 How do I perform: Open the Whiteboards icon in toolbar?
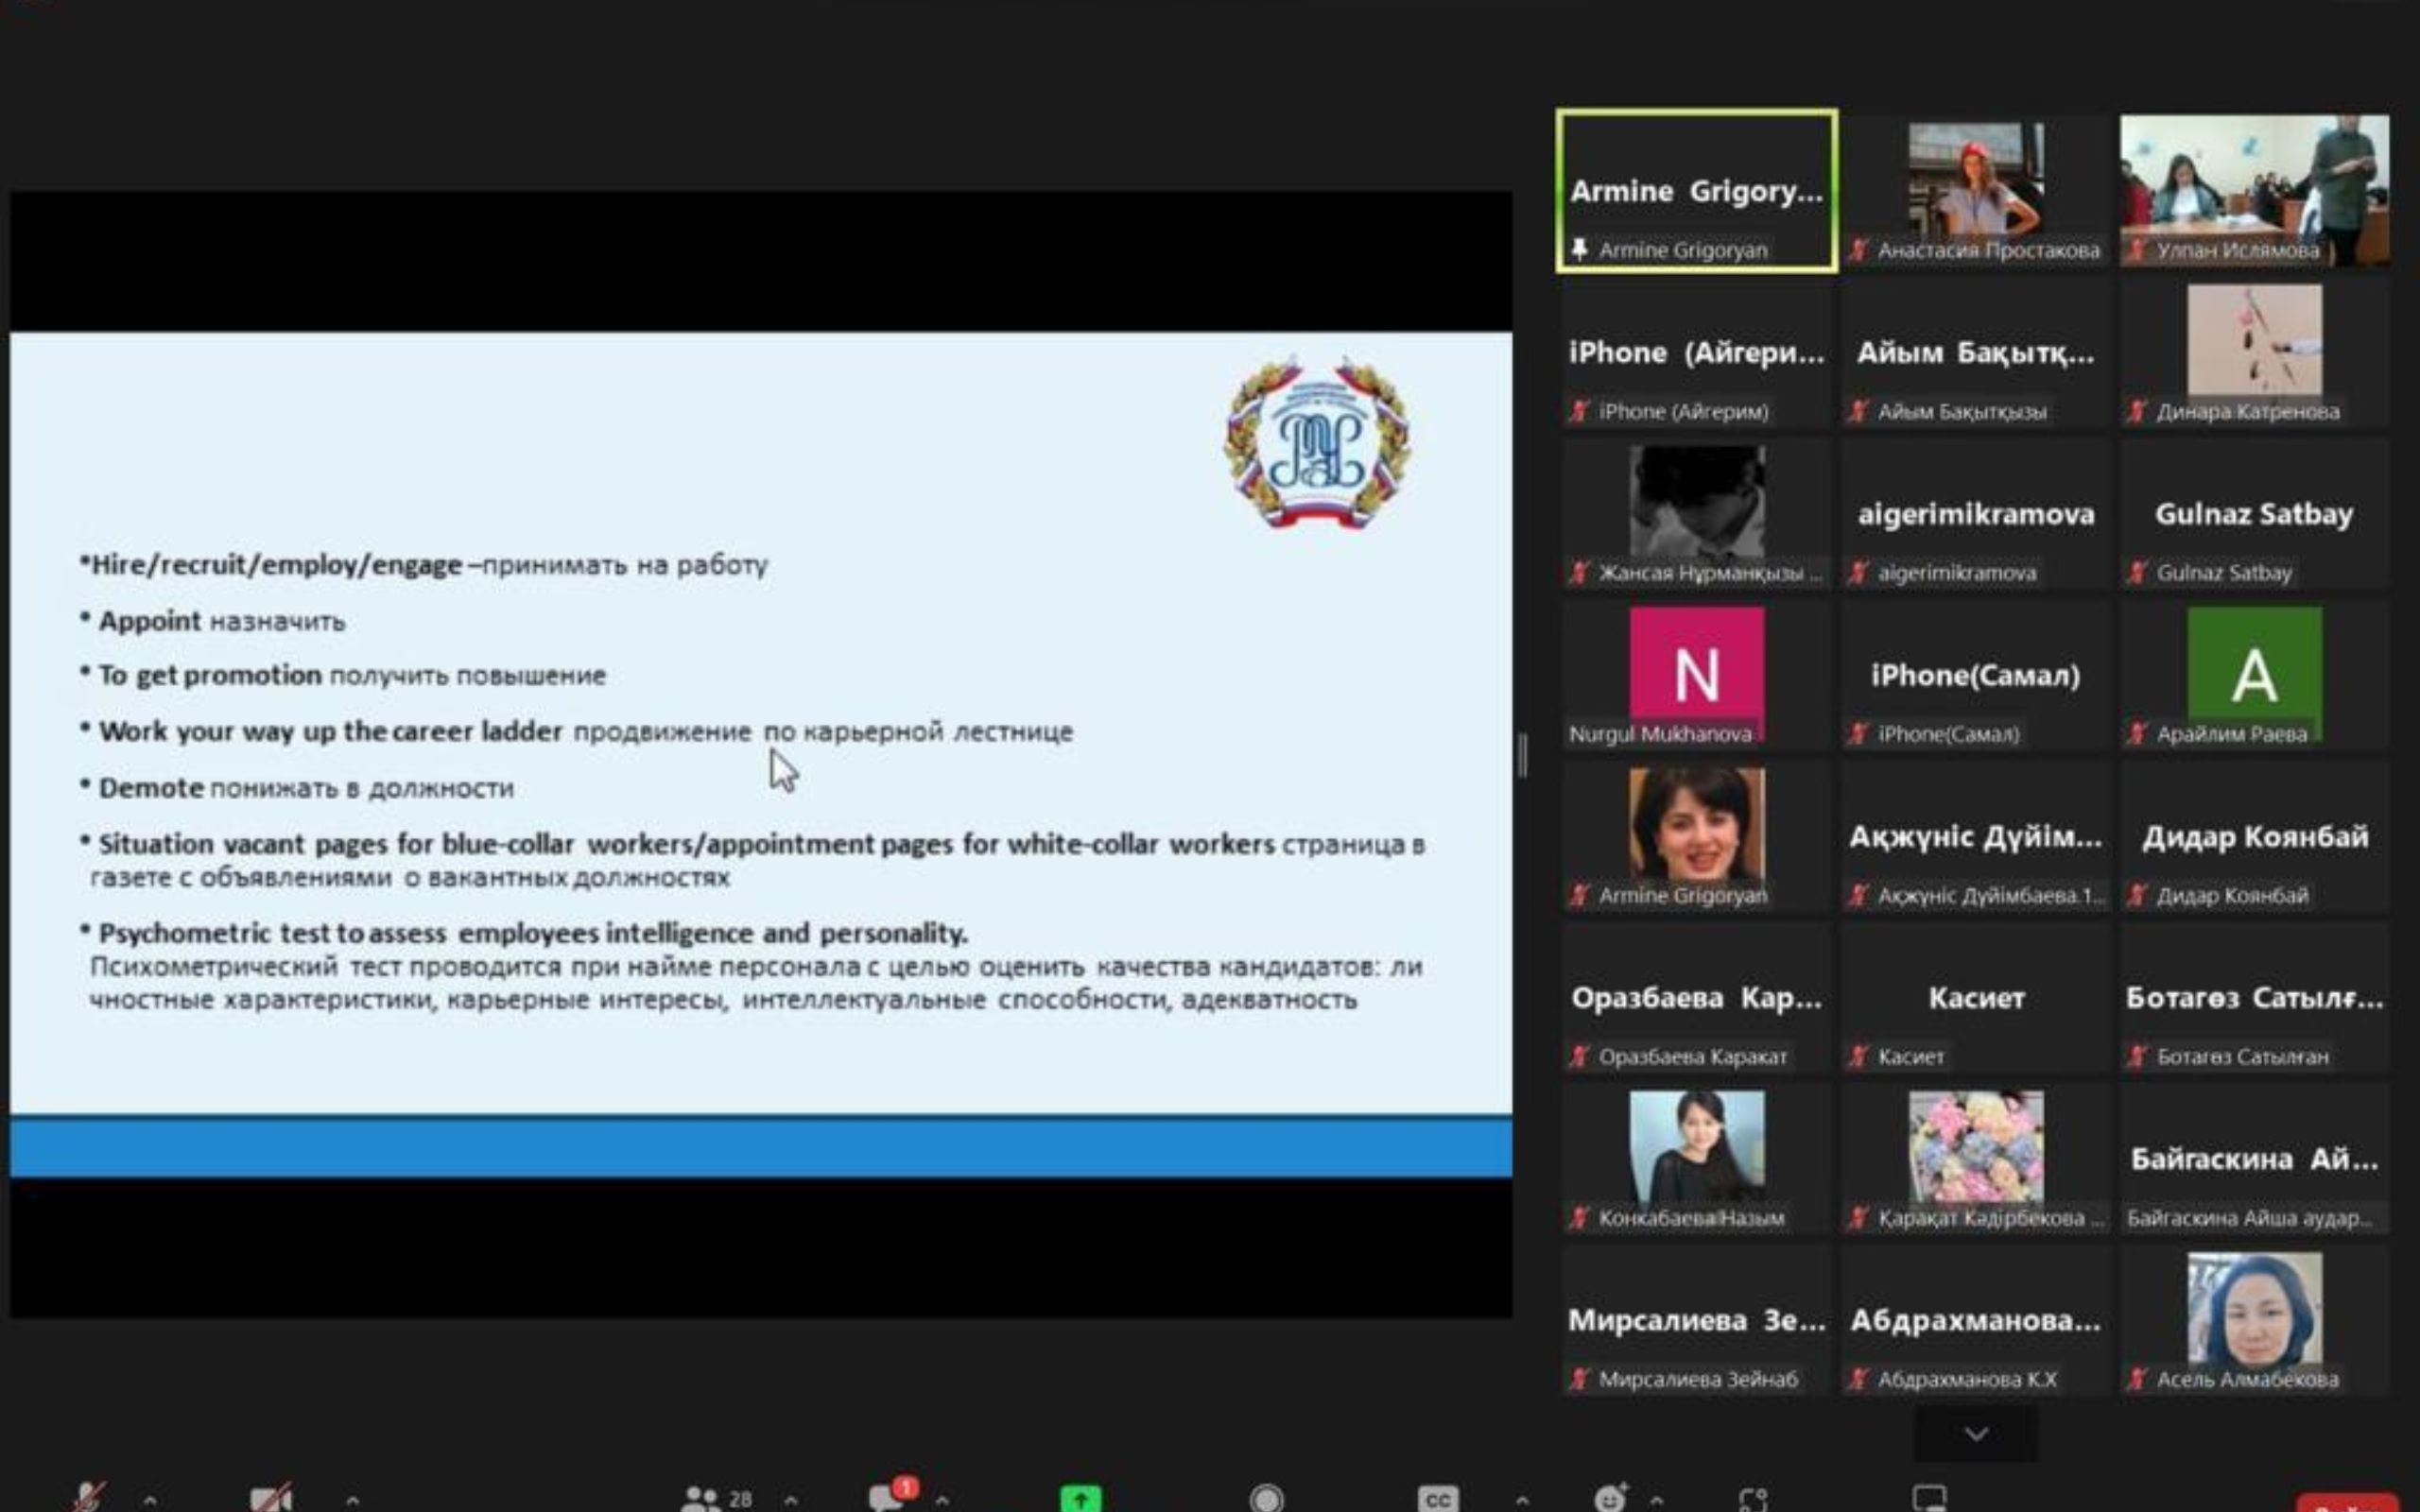pyautogui.click(x=1929, y=1497)
